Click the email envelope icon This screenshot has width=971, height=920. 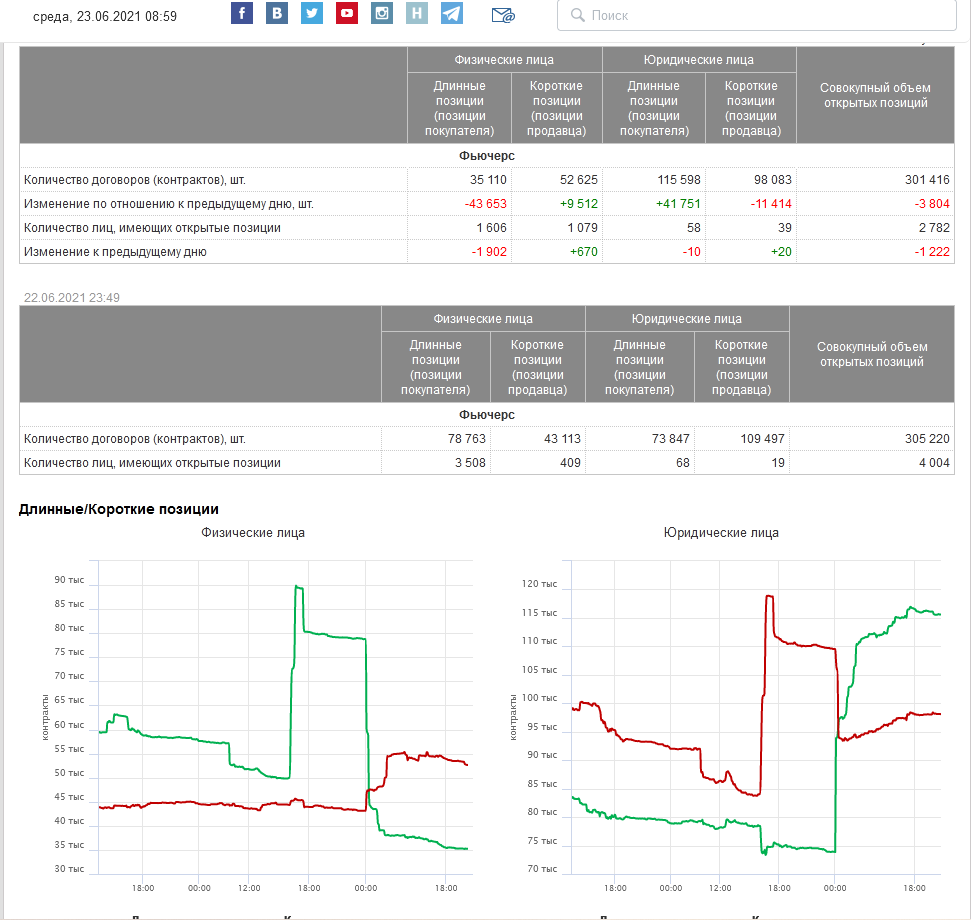503,15
